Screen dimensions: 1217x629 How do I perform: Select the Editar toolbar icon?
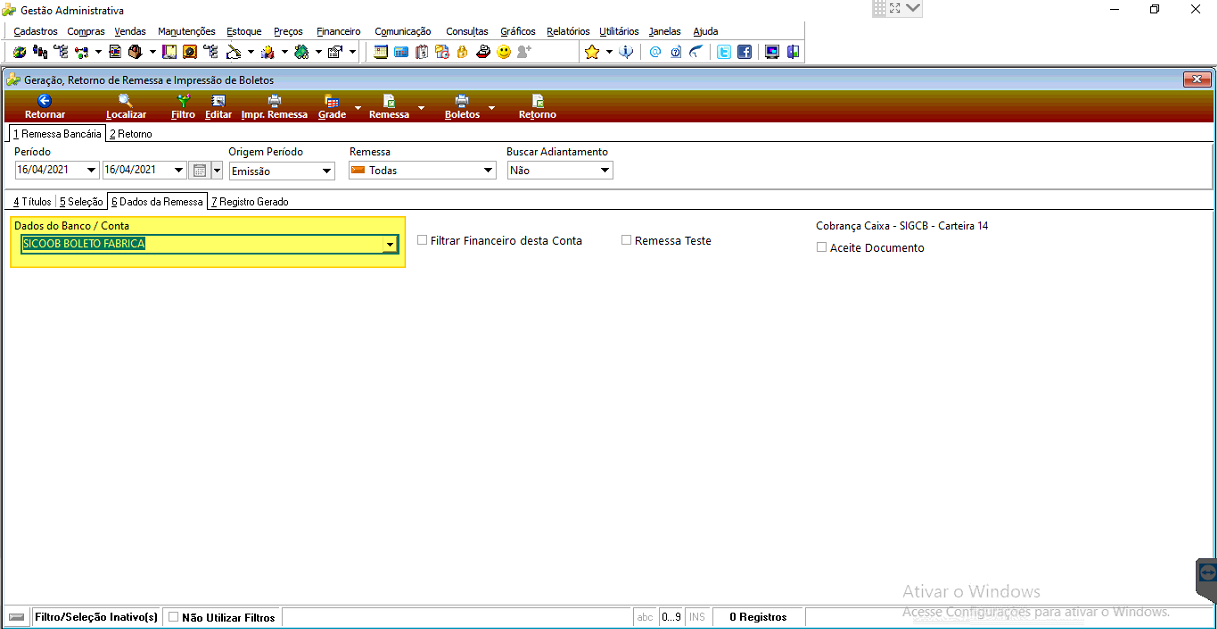point(218,100)
